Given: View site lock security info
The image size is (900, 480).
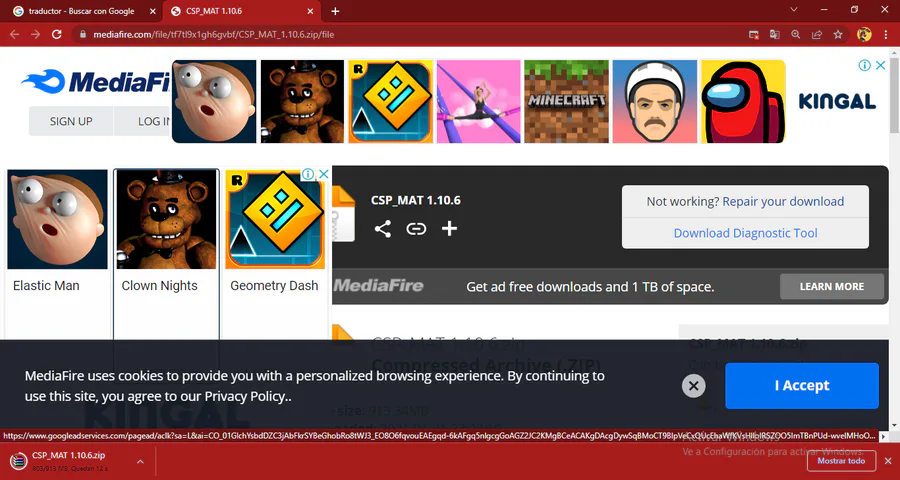Looking at the screenshot, I should [83, 34].
